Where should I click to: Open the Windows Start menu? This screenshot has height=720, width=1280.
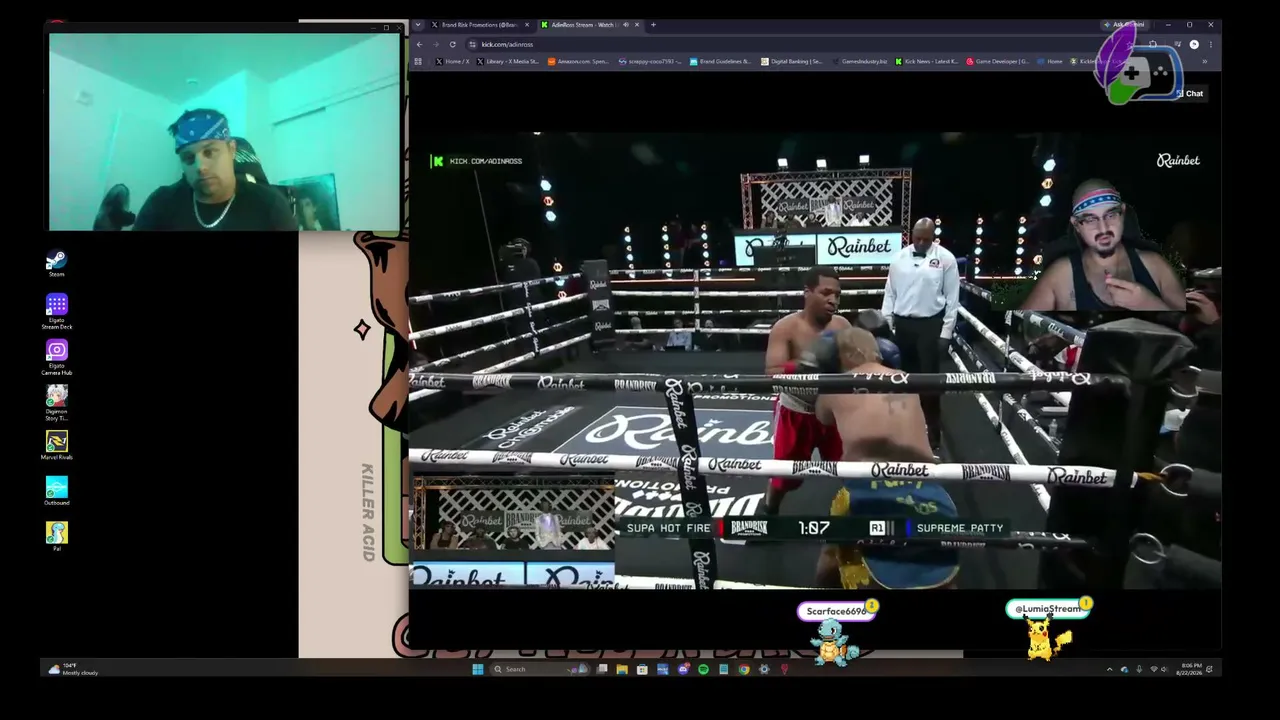click(x=477, y=669)
